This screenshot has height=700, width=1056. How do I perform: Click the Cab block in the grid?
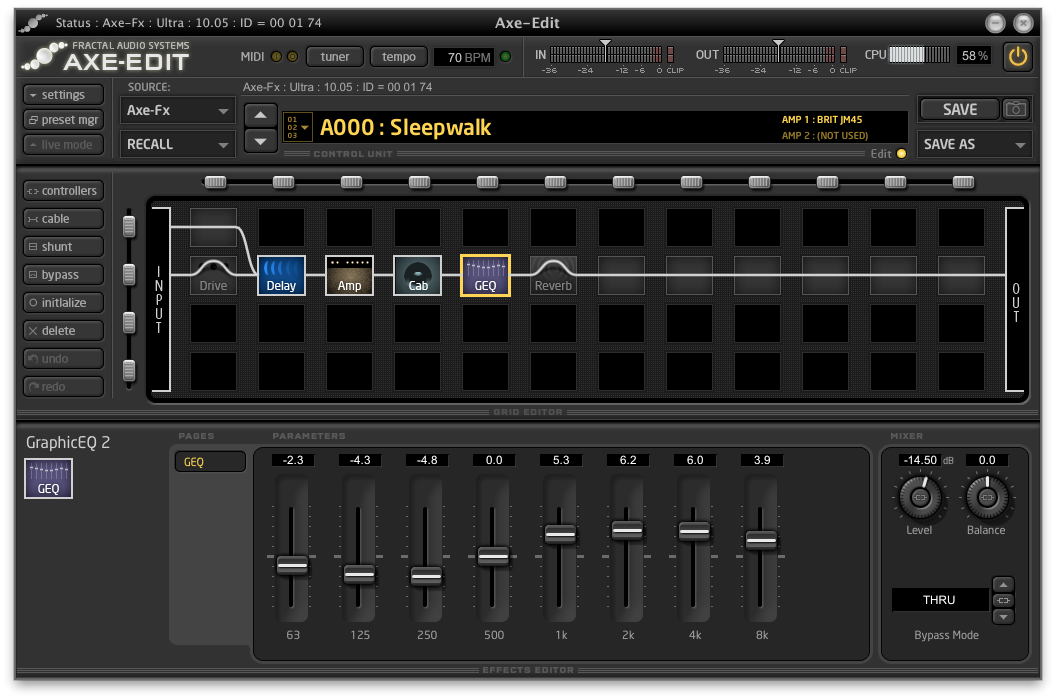[x=417, y=275]
